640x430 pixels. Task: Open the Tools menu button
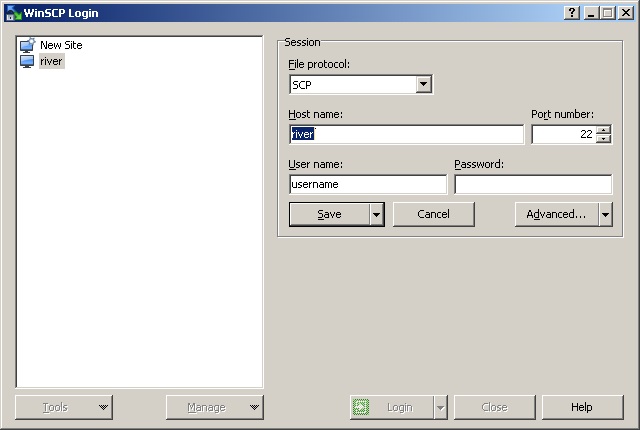[x=64, y=407]
